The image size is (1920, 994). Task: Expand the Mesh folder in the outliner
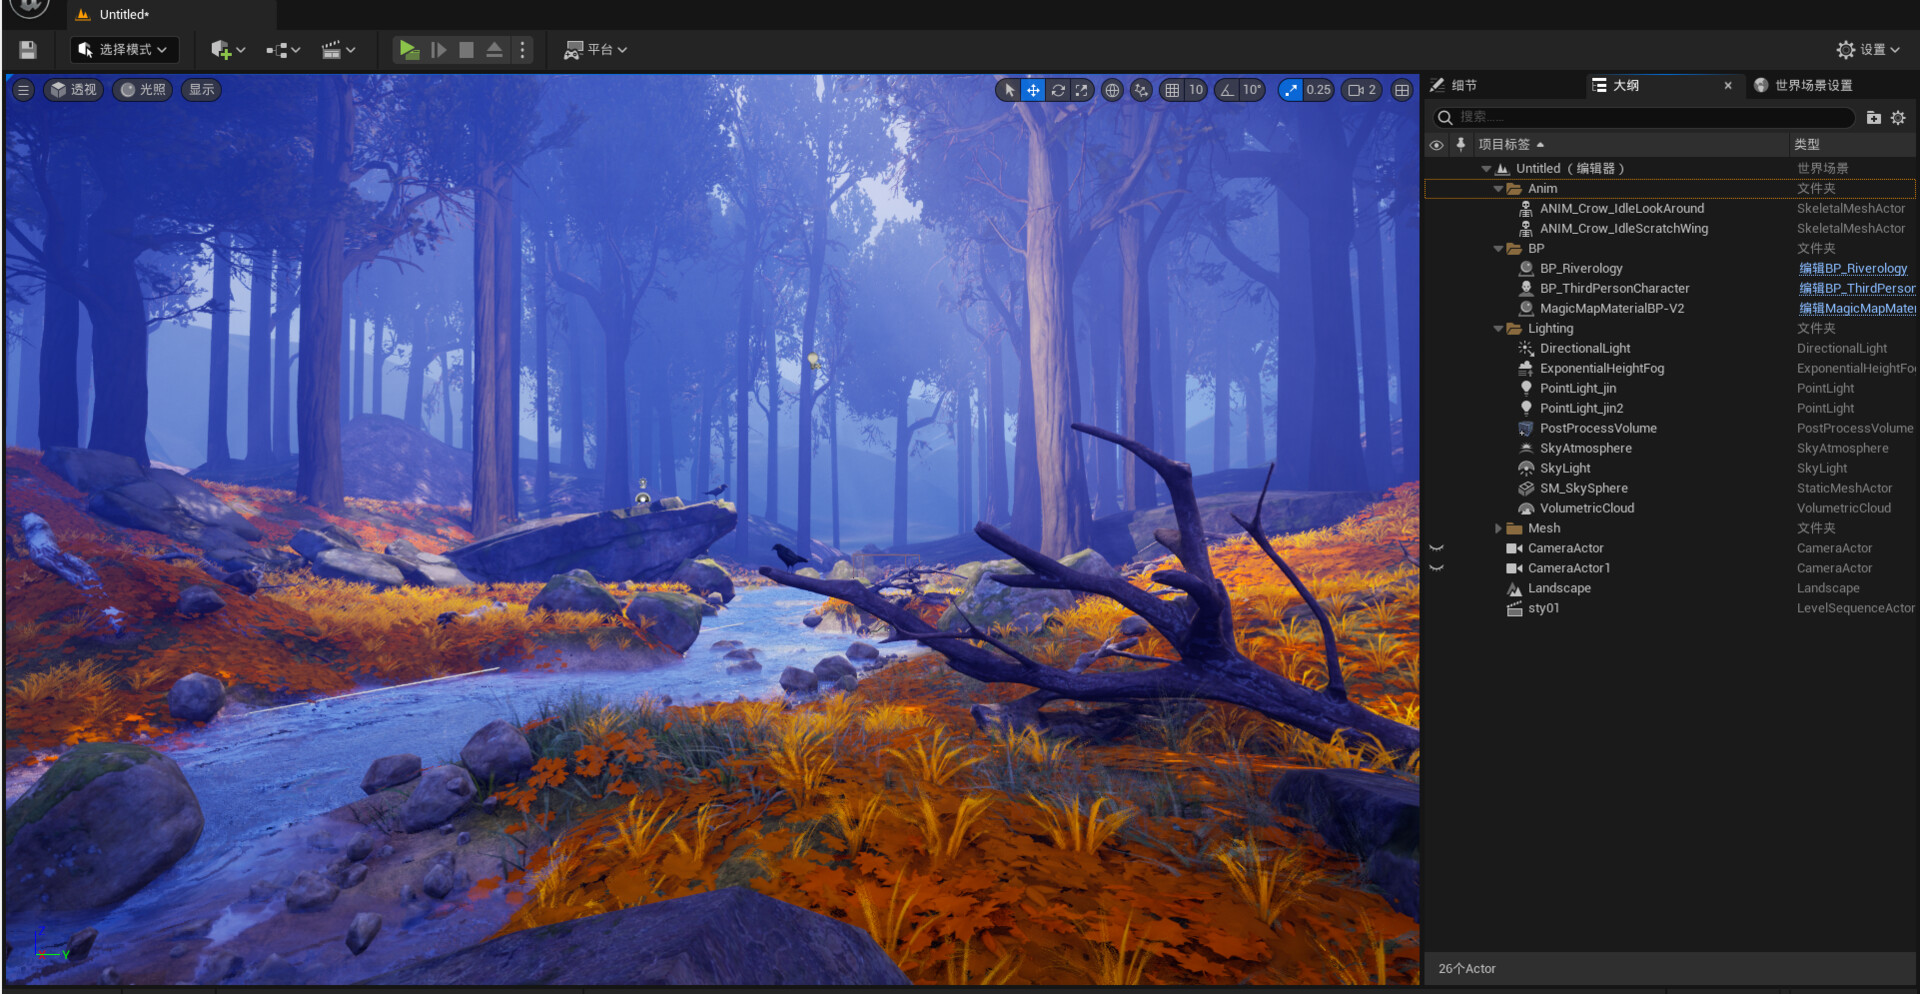(1497, 528)
